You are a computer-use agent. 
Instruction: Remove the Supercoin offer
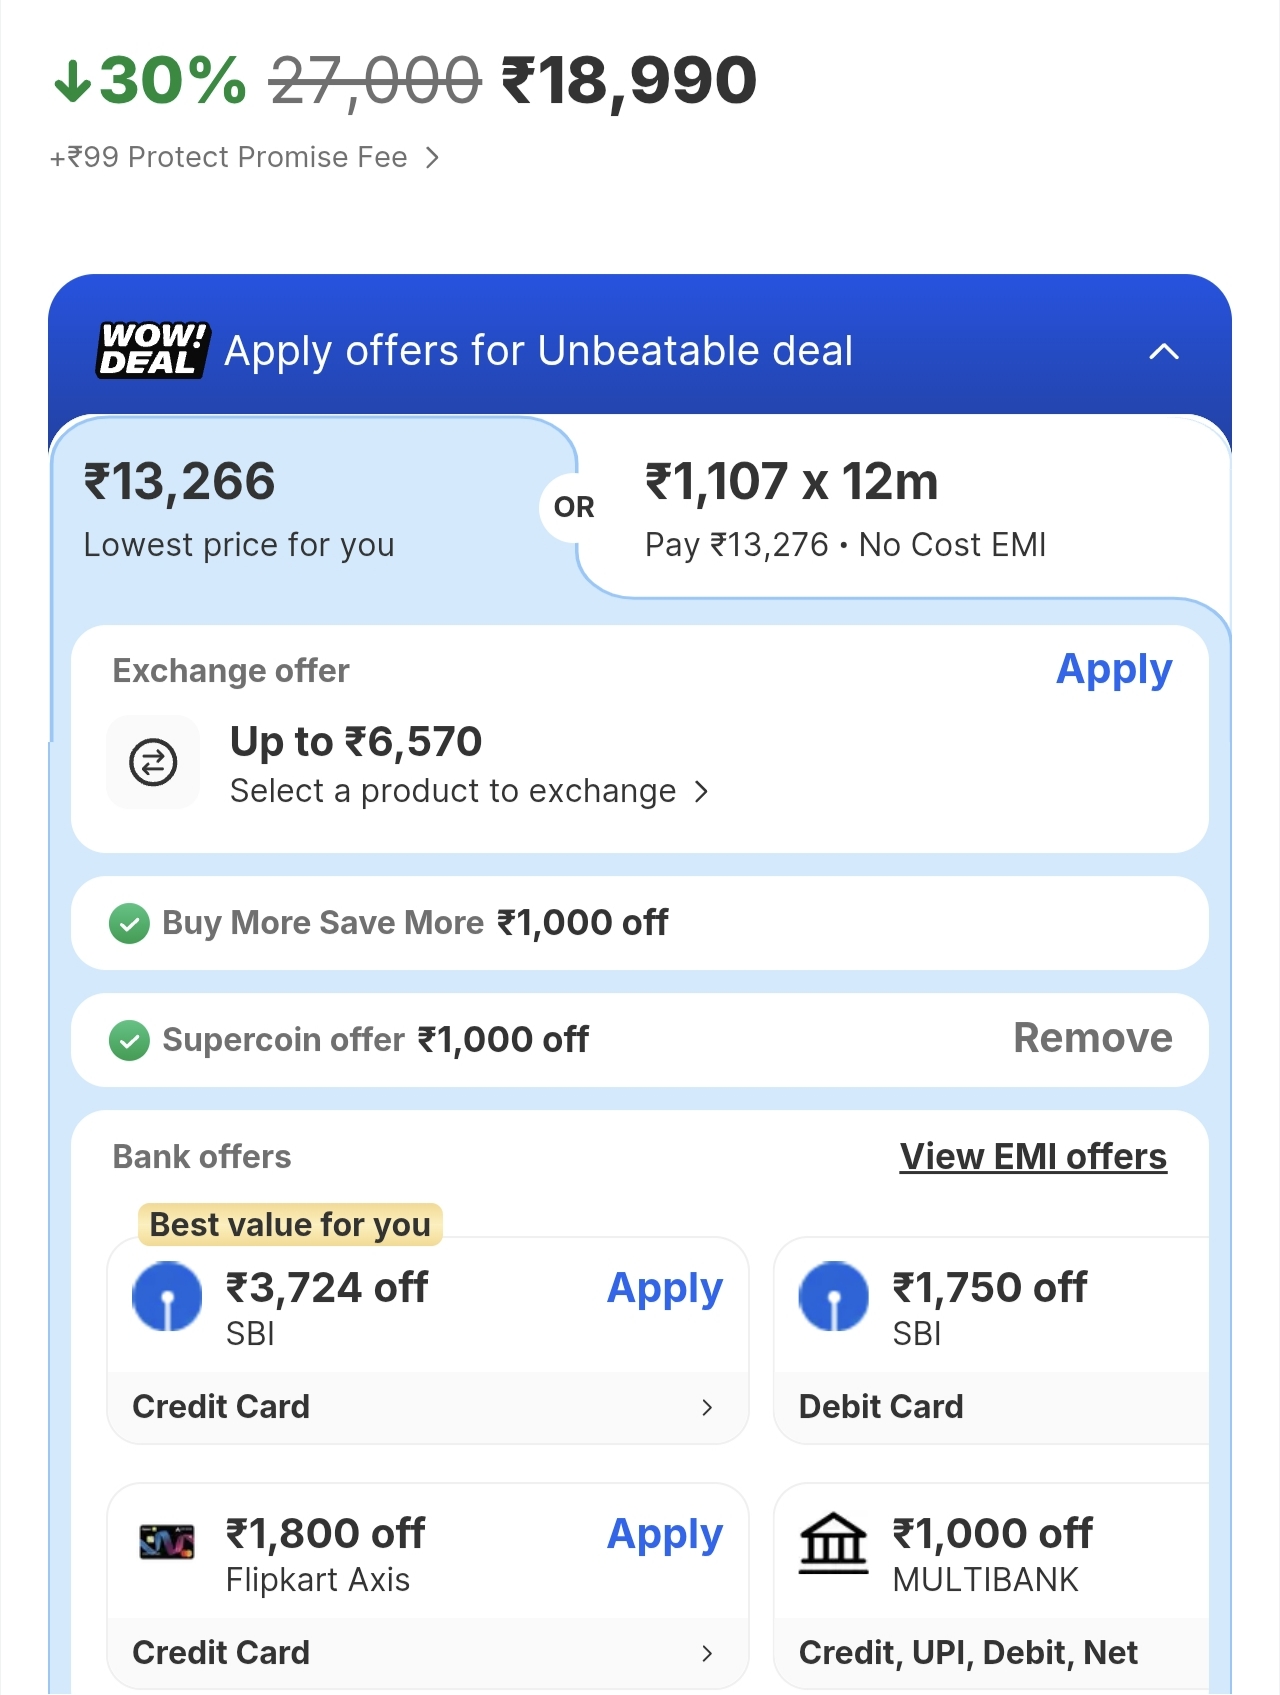coord(1092,1038)
